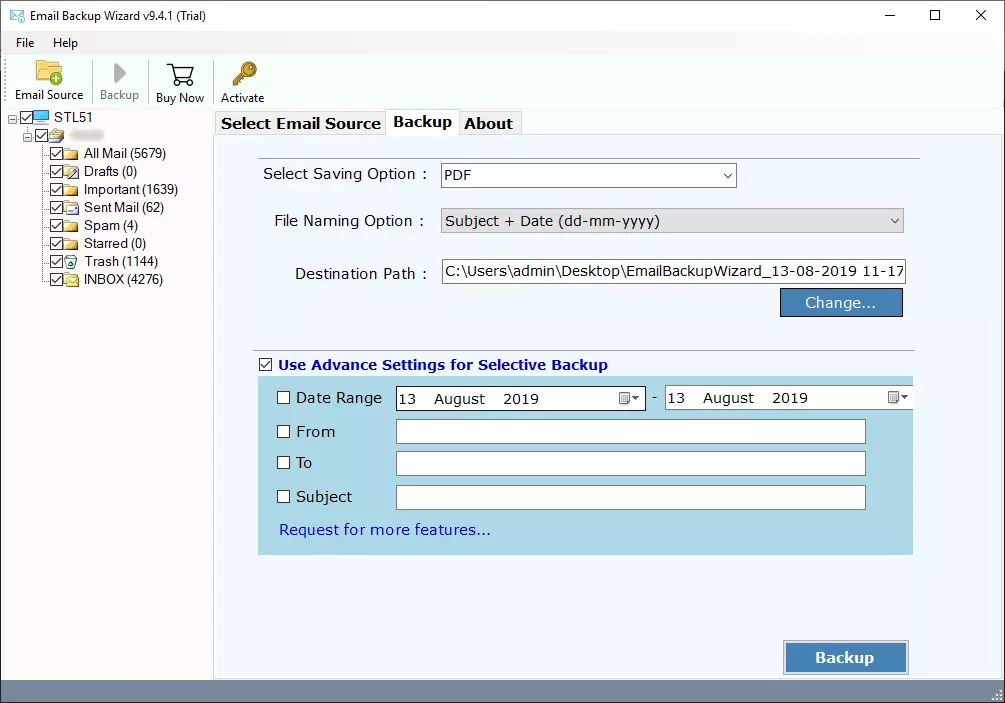Collapse the STL51 tree root node
The height and width of the screenshot is (703, 1005).
12,118
